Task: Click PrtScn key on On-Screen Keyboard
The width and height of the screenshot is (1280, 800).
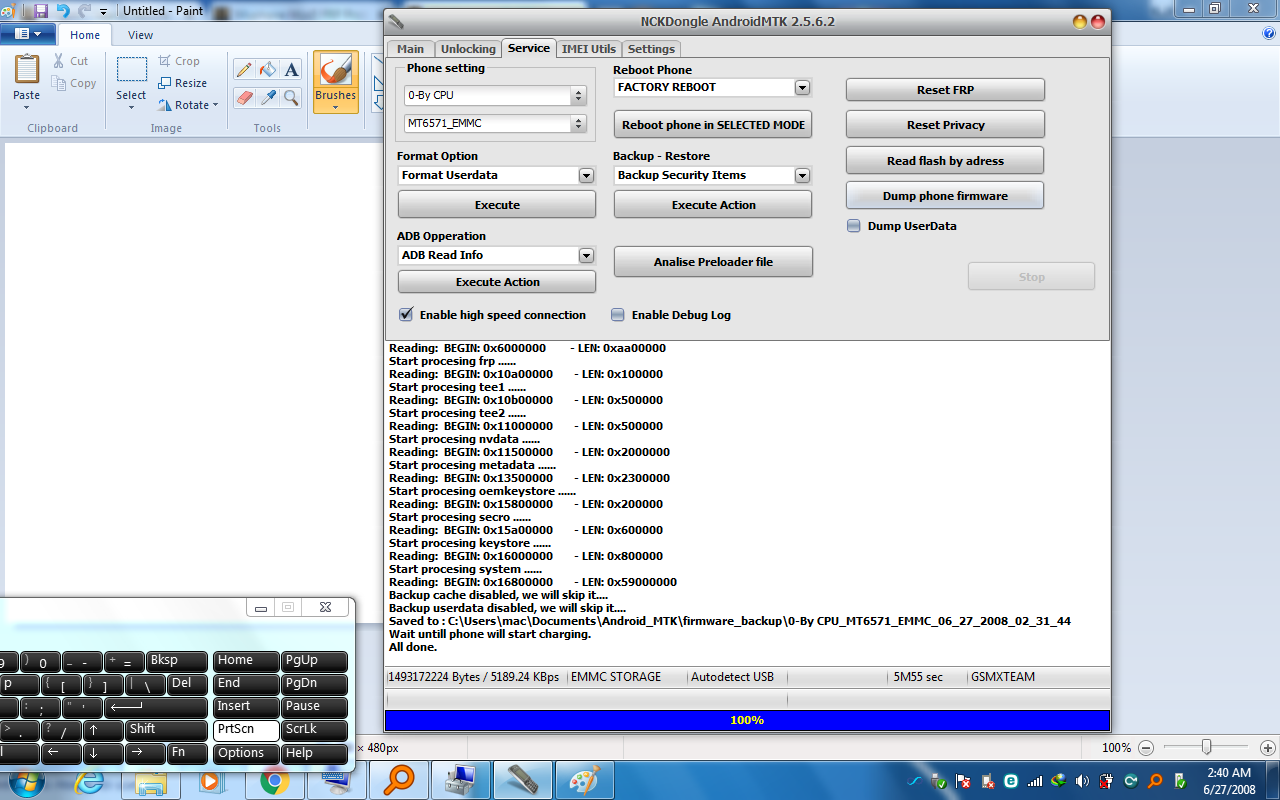Action: coord(246,729)
